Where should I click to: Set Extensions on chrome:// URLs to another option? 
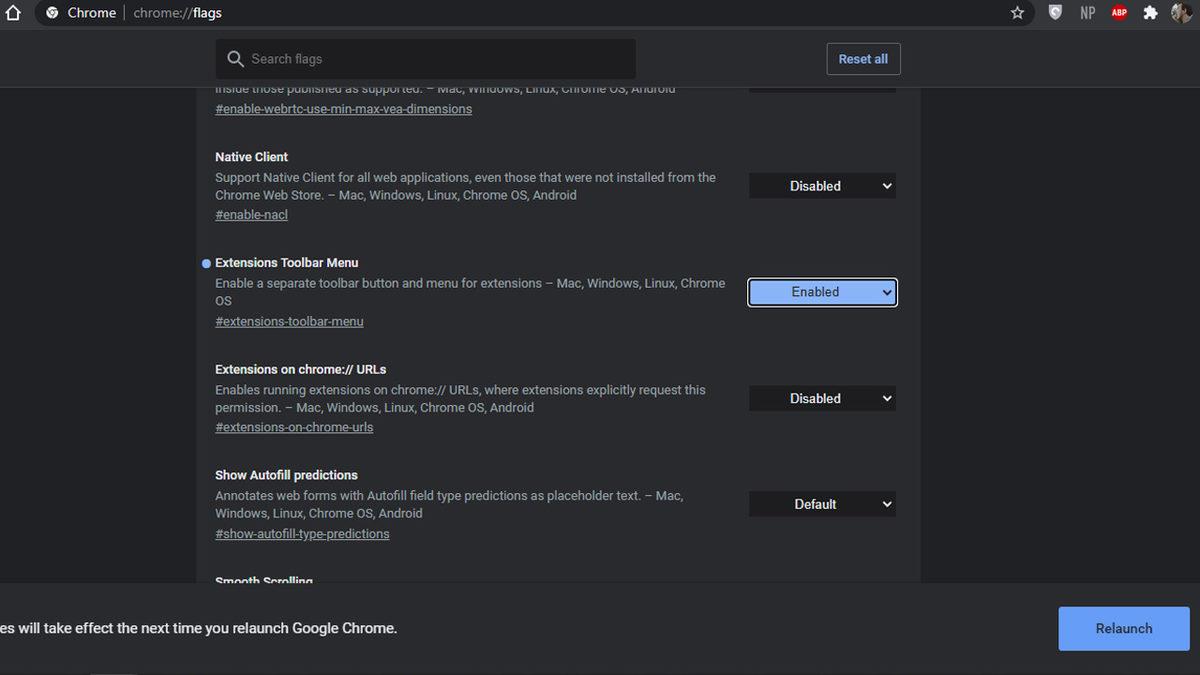click(x=821, y=398)
